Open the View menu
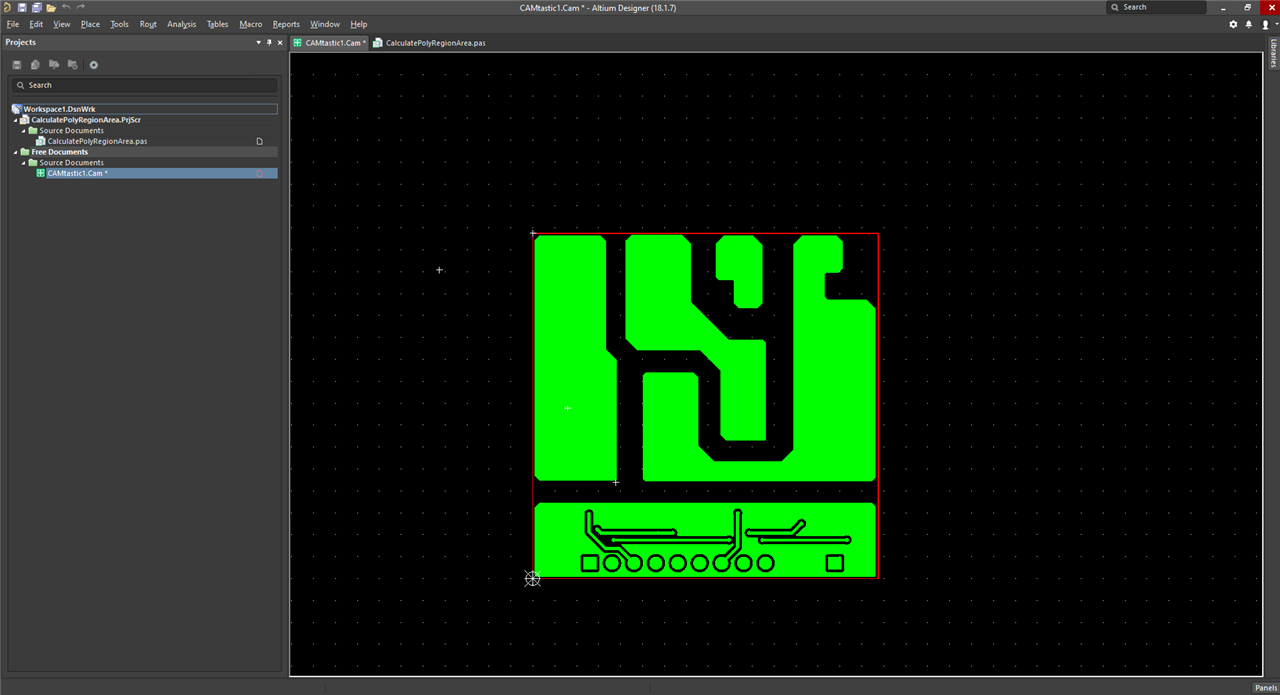1280x695 pixels. point(62,24)
